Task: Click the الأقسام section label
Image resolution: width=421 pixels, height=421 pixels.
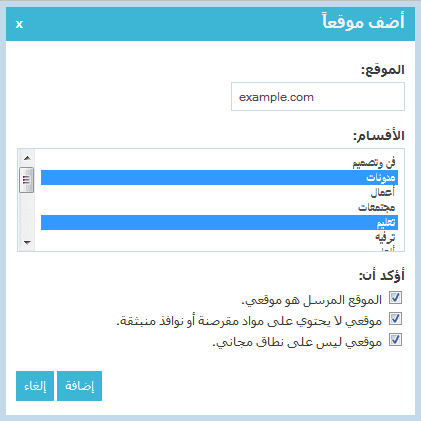Action: coord(379,136)
